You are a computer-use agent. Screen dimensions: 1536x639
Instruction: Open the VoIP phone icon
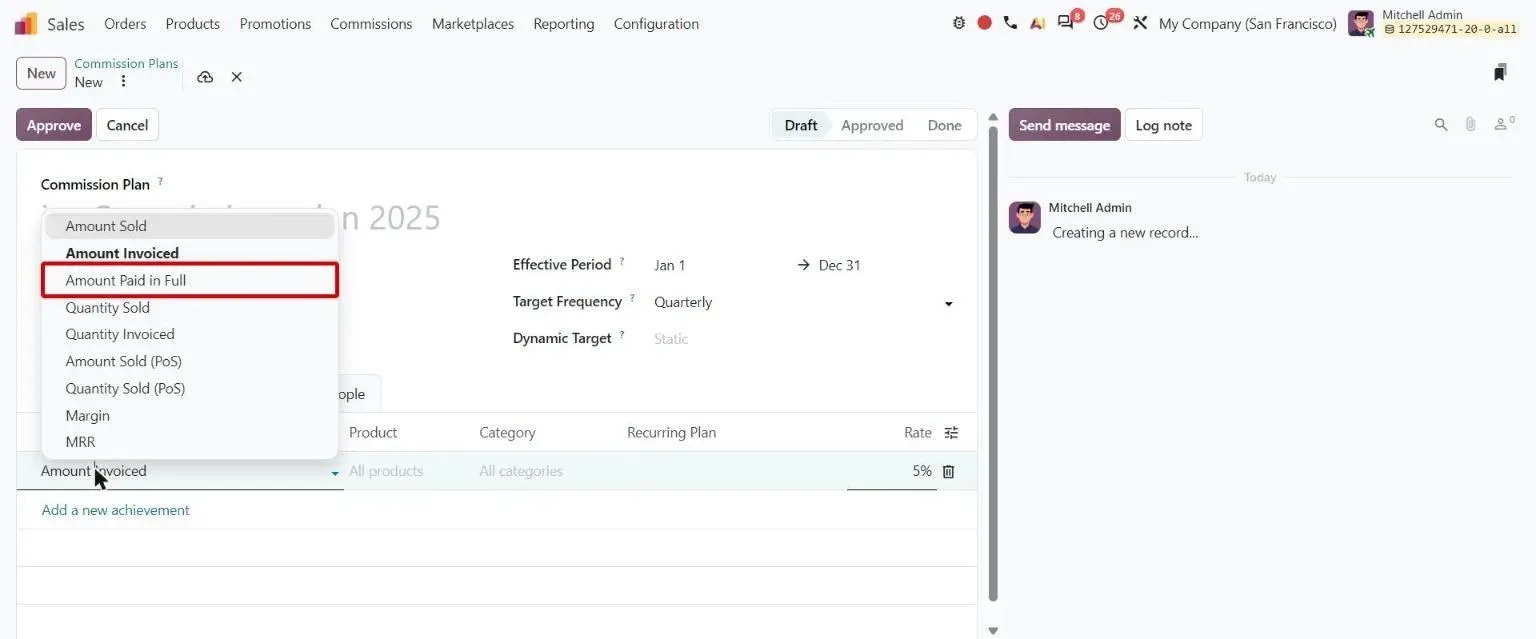pyautogui.click(x=1010, y=23)
